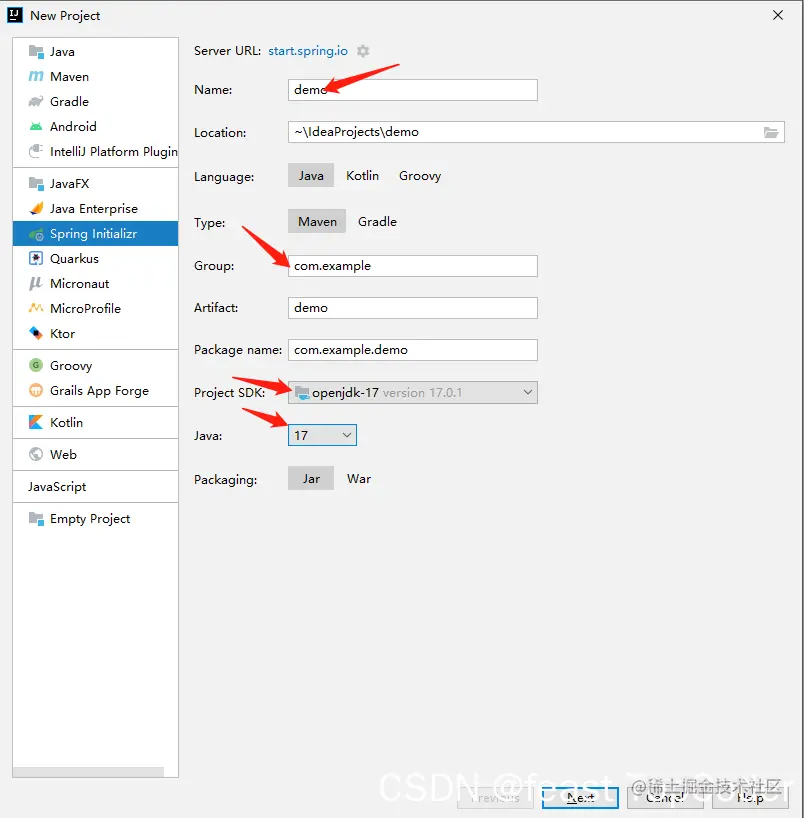Click the Quarkus icon in sidebar

36,258
